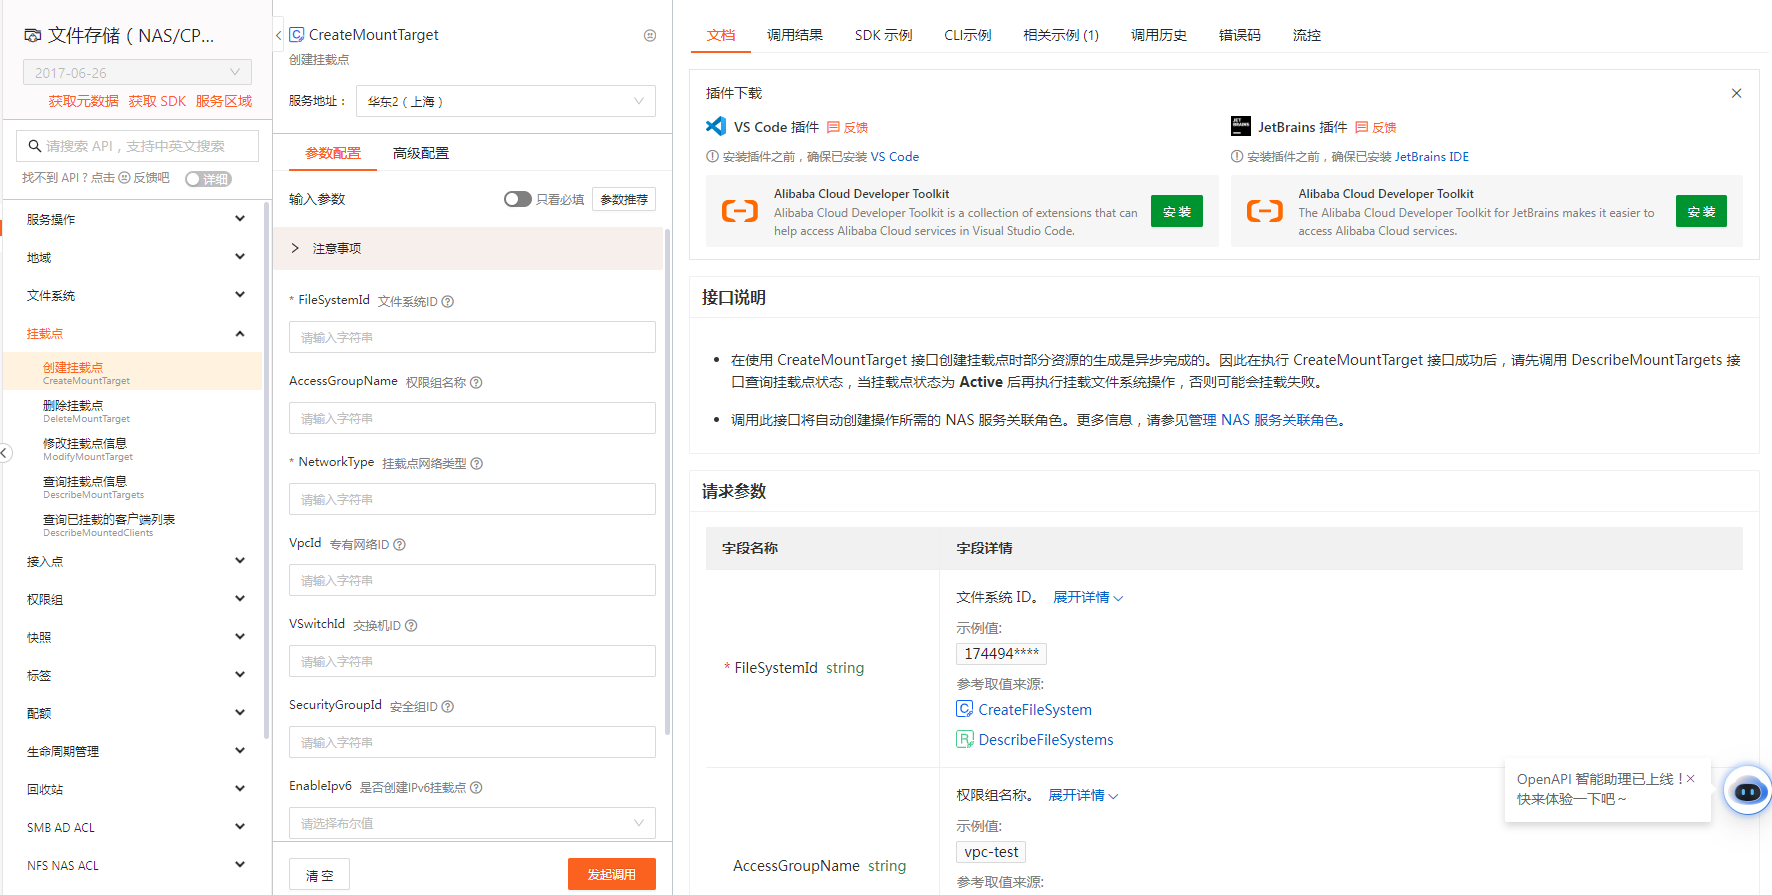Image resolution: width=1772 pixels, height=895 pixels.
Task: Dismiss the OpenAPI 智能助理 popup tip
Action: click(x=1690, y=778)
